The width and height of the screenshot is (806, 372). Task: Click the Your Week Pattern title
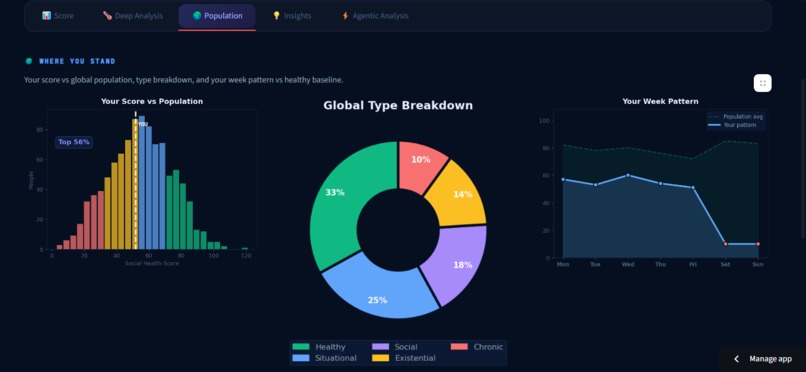660,101
